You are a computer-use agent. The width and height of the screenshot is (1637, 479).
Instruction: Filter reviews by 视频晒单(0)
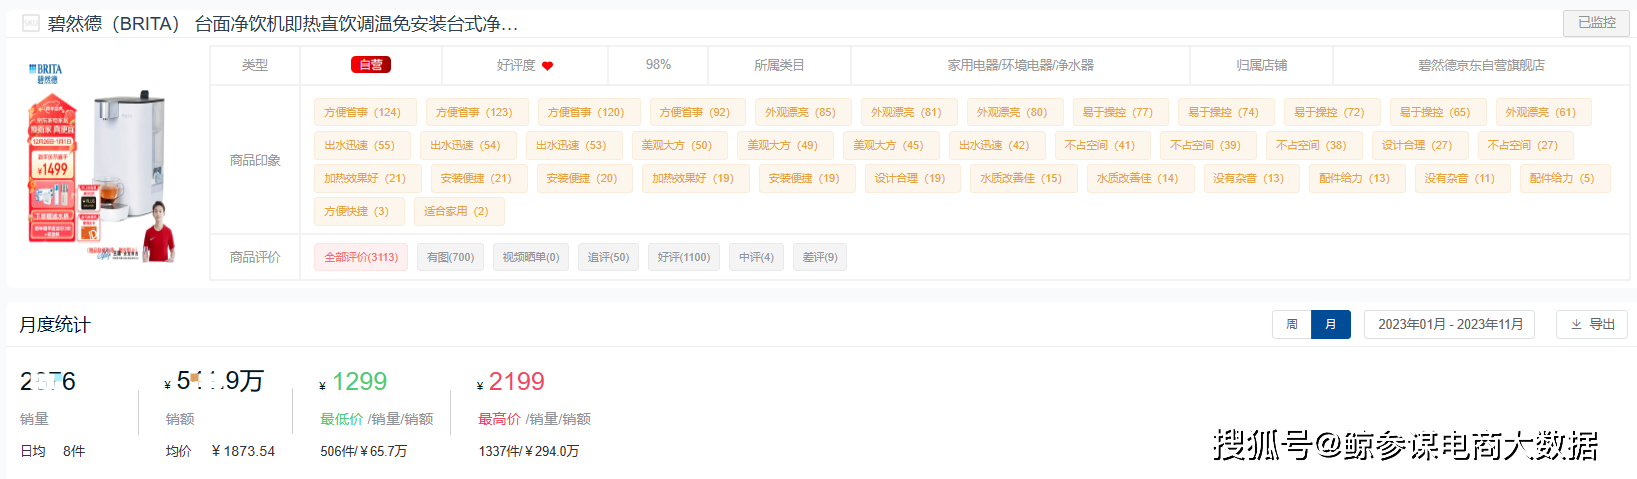click(531, 257)
